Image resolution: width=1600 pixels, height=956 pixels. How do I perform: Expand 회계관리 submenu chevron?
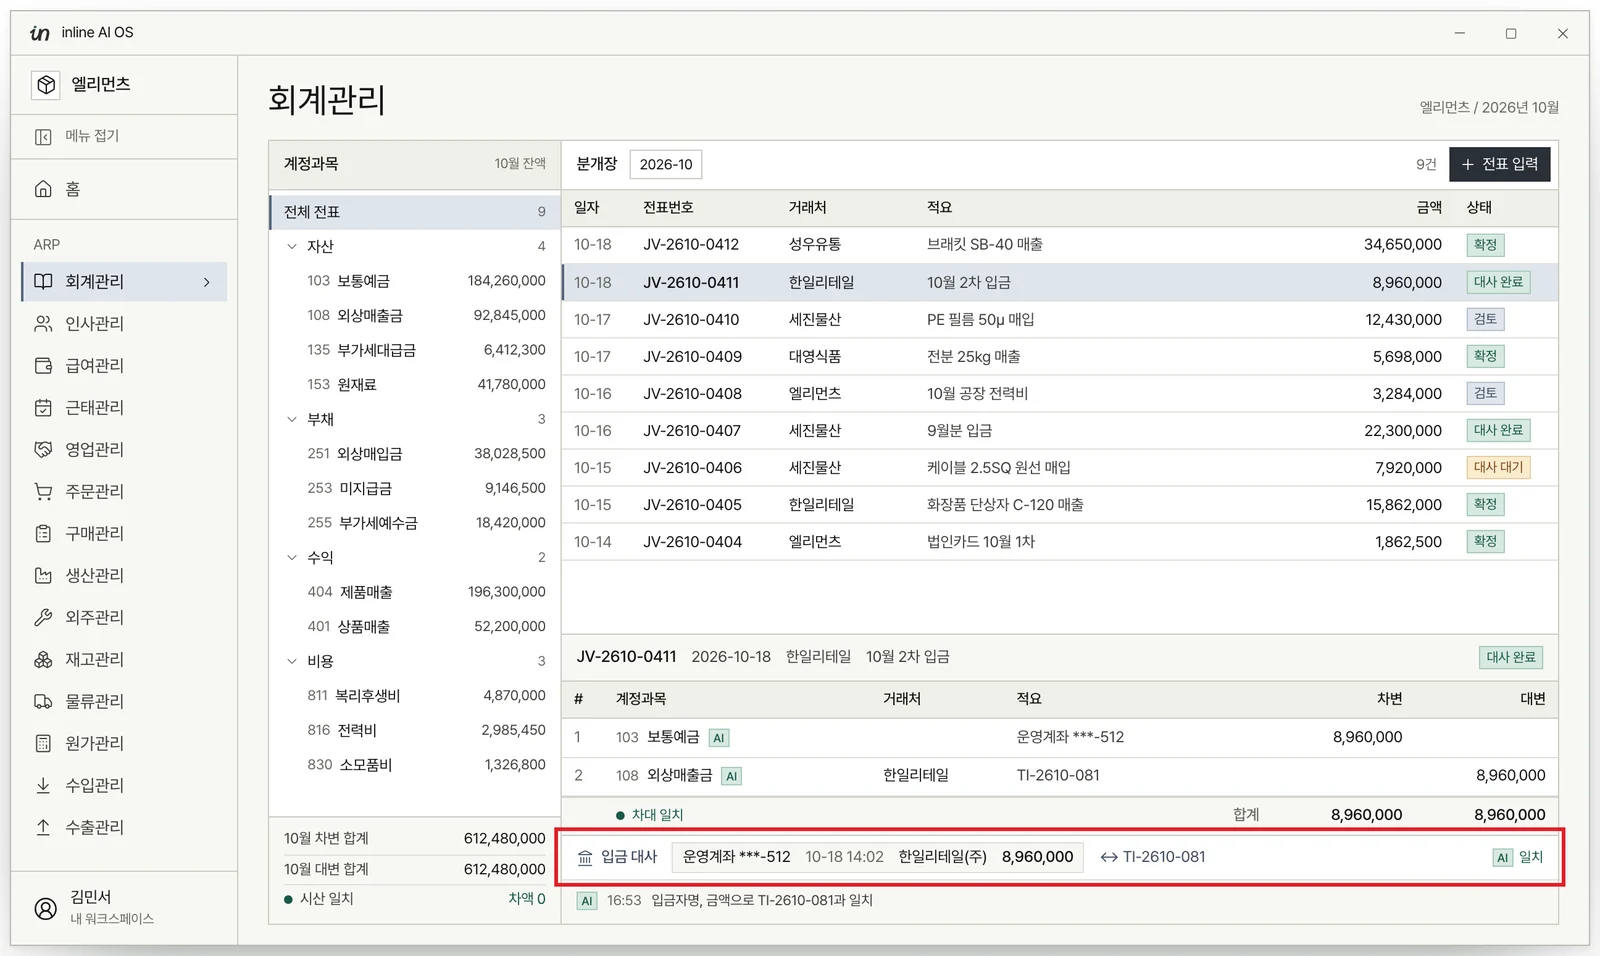coord(207,282)
